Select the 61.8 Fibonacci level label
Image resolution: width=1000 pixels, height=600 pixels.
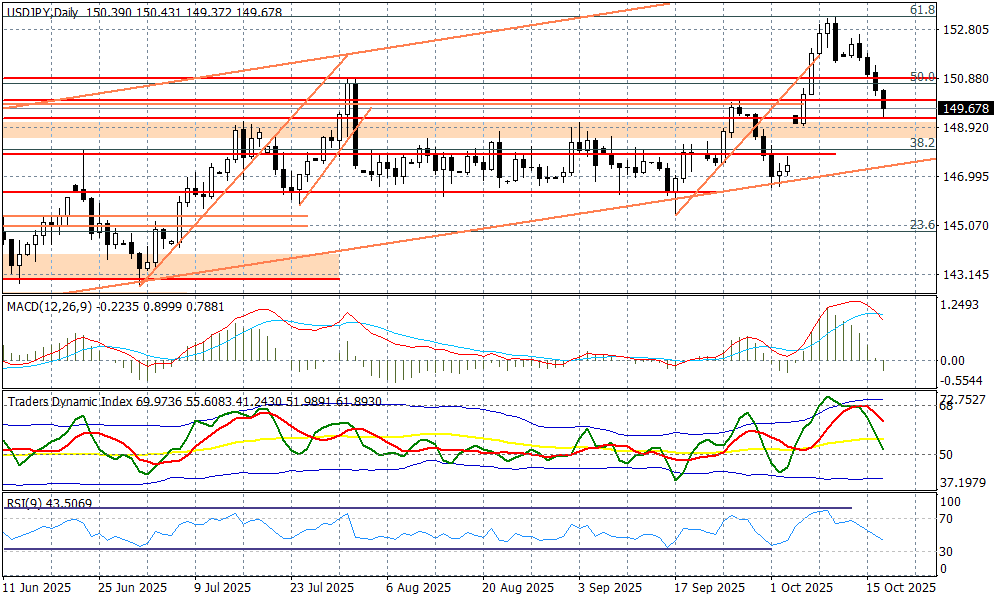click(921, 9)
